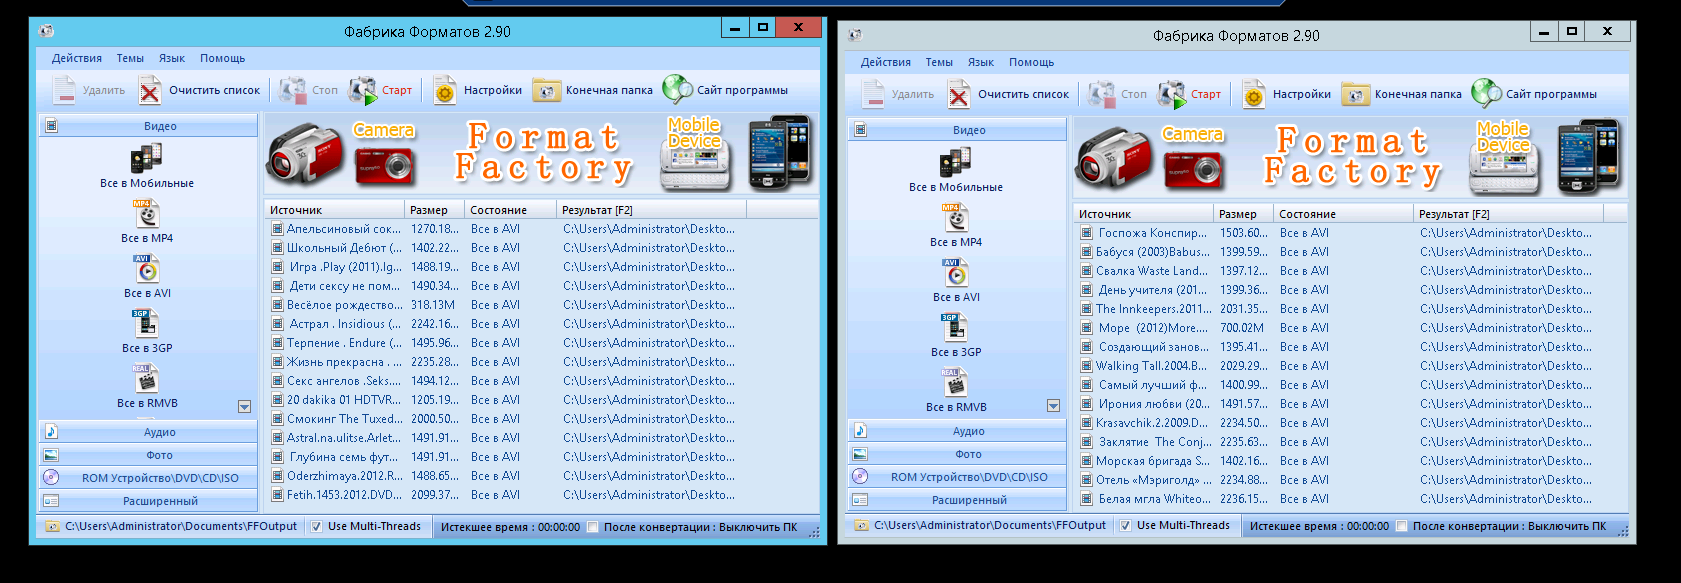Click Старт icon in left window toolbar
The width and height of the screenshot is (1681, 583).
pos(362,90)
